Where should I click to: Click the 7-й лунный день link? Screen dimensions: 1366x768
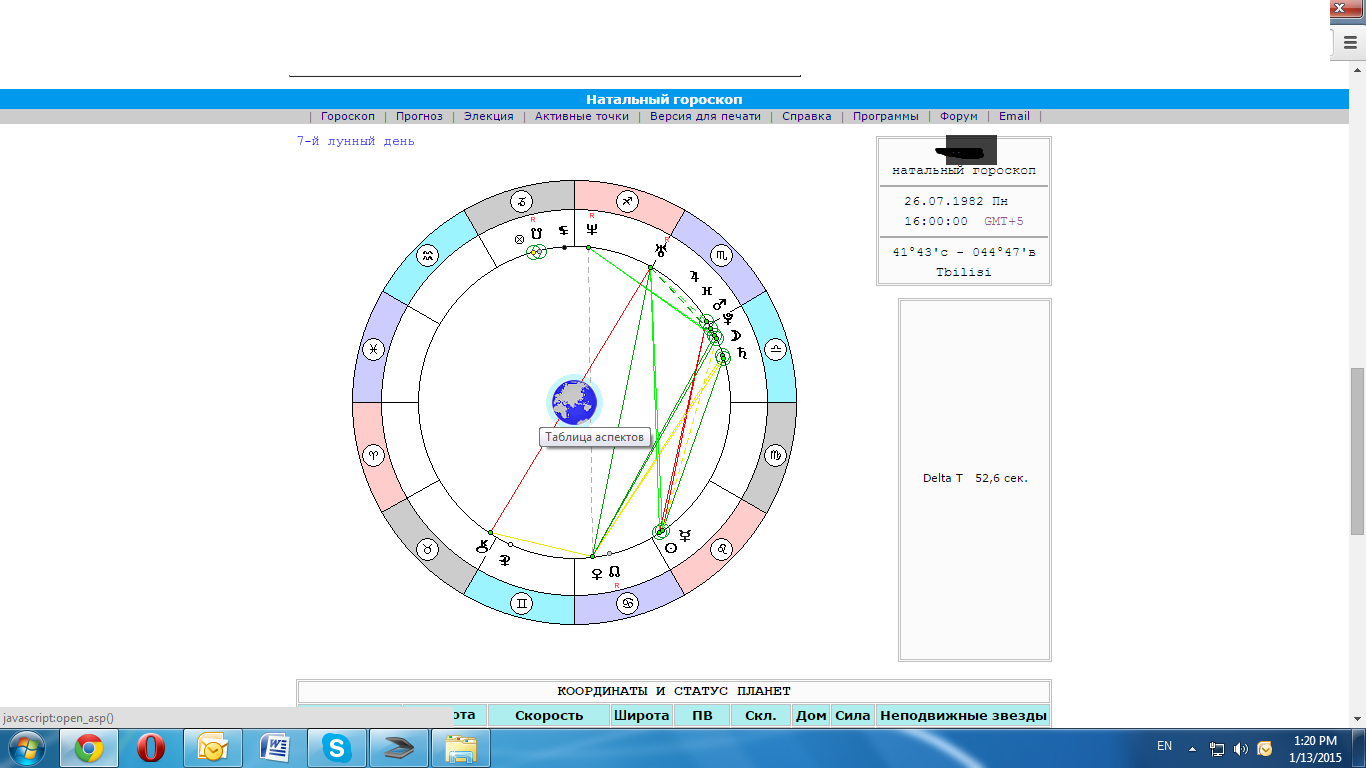pyautogui.click(x=356, y=141)
